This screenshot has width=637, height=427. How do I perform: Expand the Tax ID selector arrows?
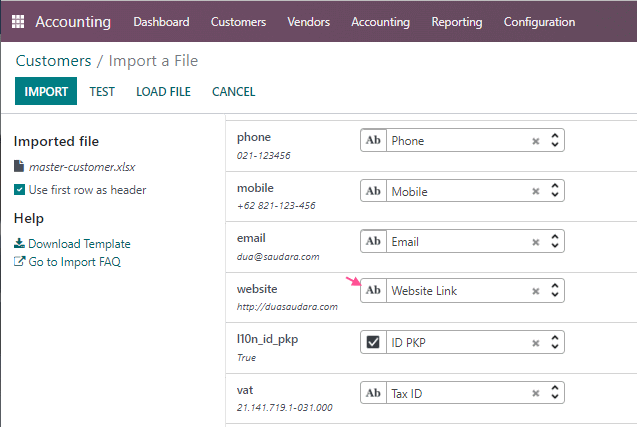click(x=555, y=393)
